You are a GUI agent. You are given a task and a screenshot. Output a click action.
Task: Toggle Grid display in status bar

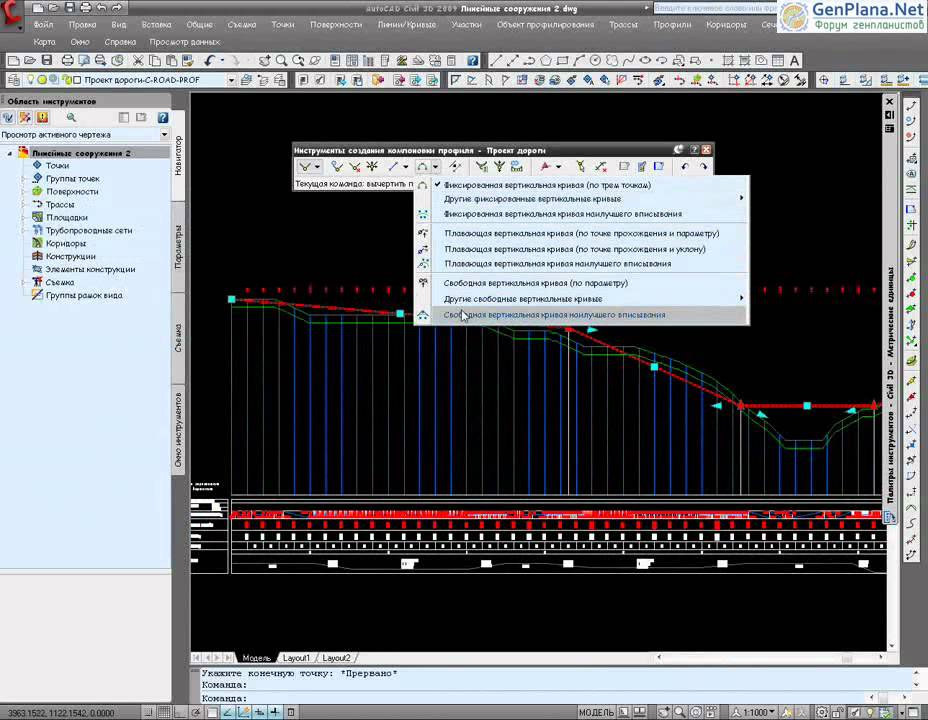coord(164,712)
